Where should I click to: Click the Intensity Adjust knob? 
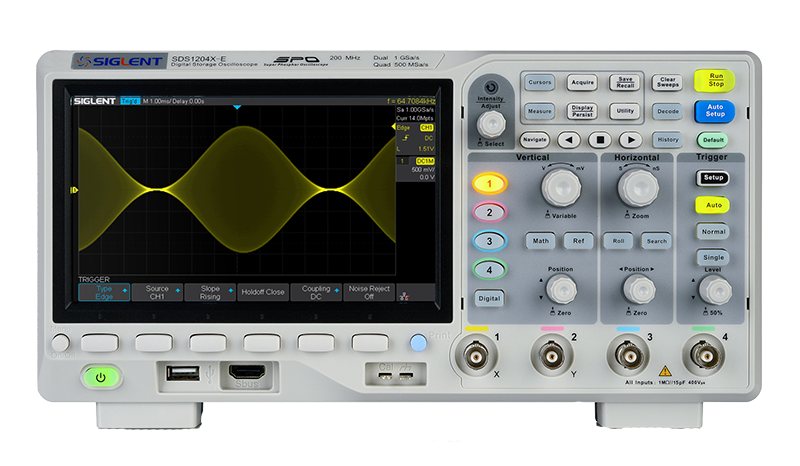pos(491,124)
